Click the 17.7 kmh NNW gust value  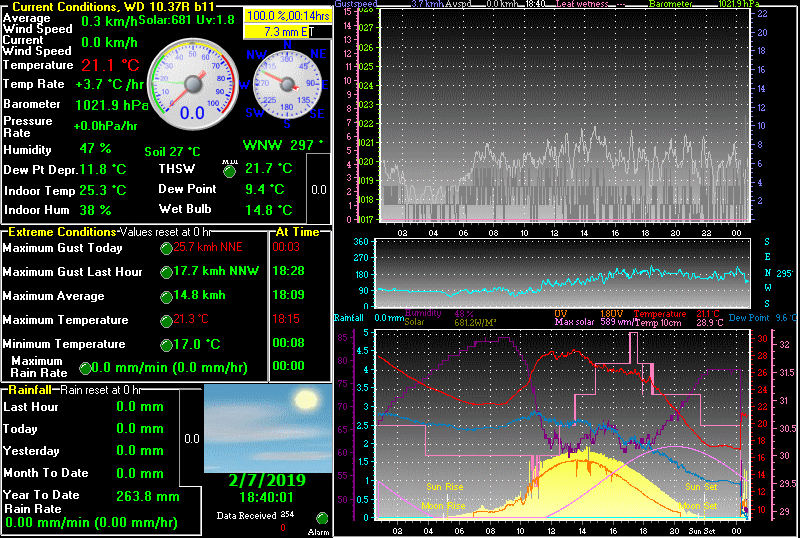point(216,271)
